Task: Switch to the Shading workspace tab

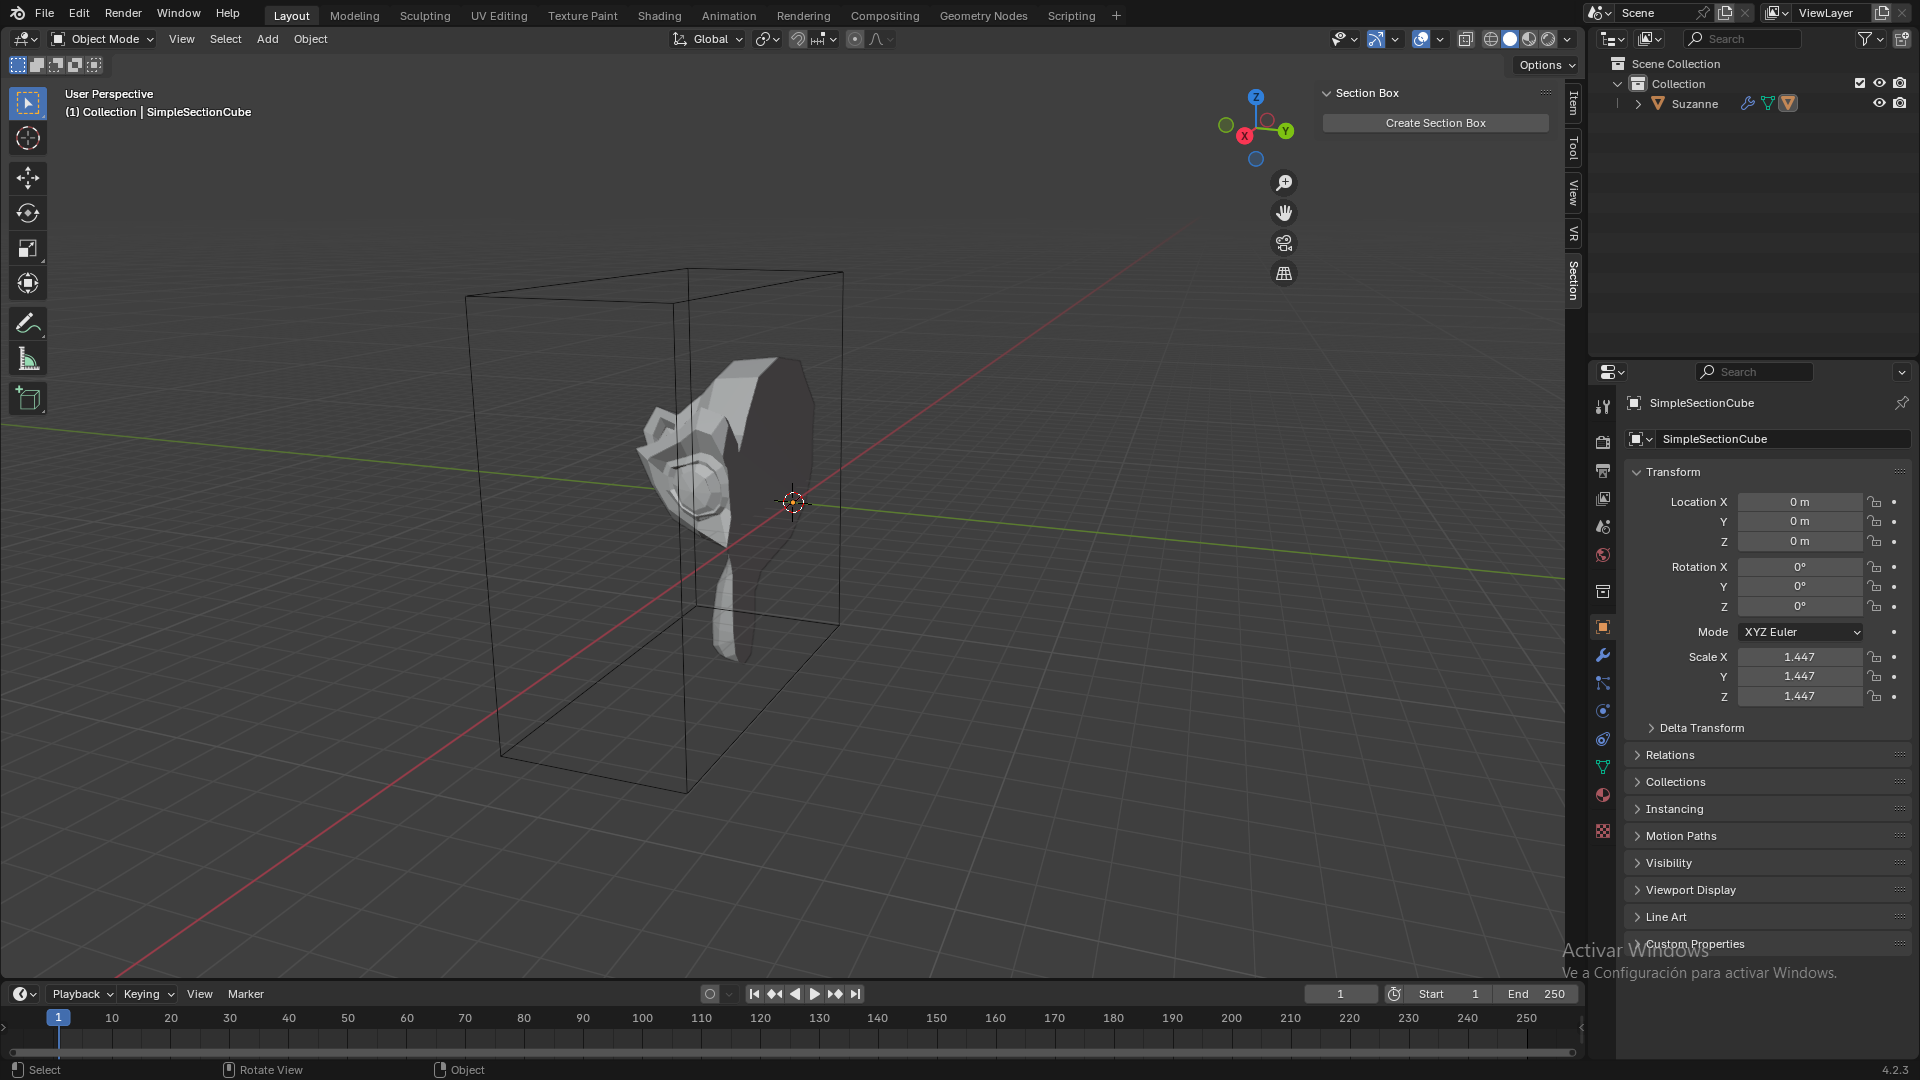Action: click(x=659, y=15)
